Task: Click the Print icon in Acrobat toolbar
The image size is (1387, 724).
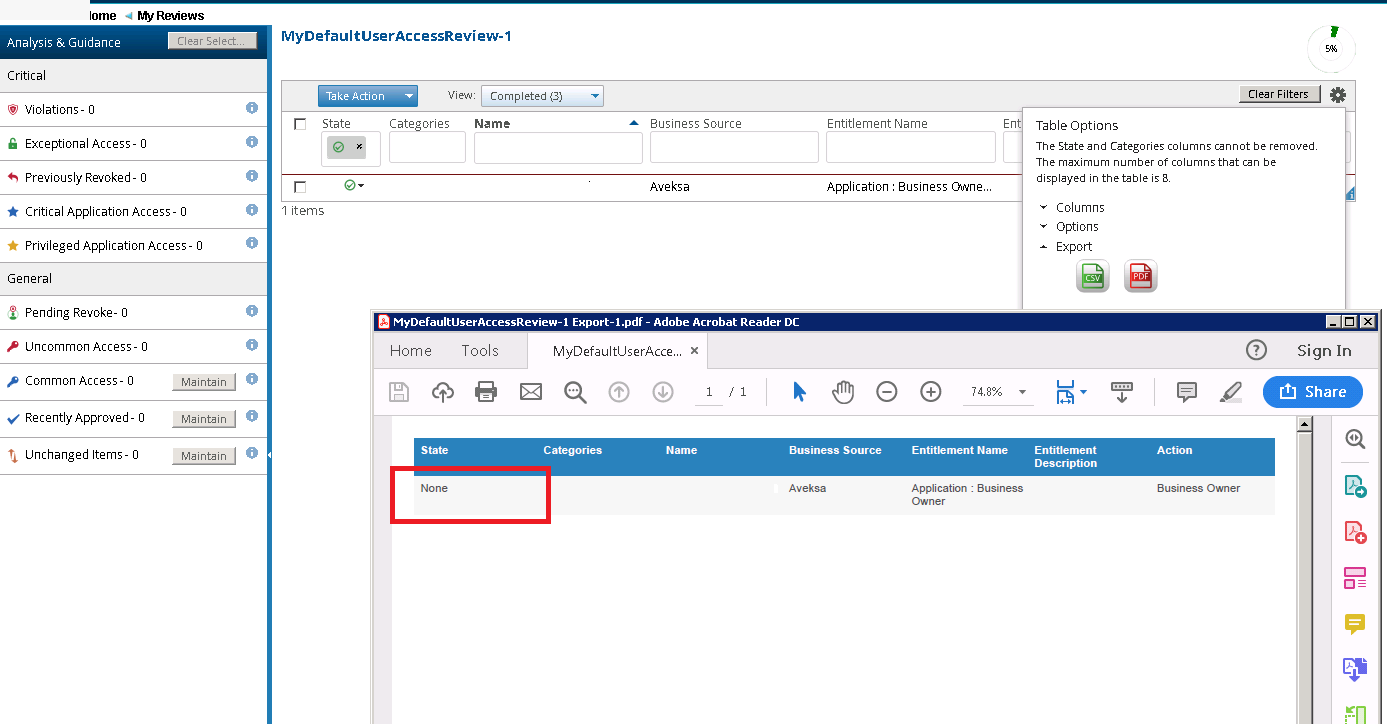Action: click(x=486, y=392)
